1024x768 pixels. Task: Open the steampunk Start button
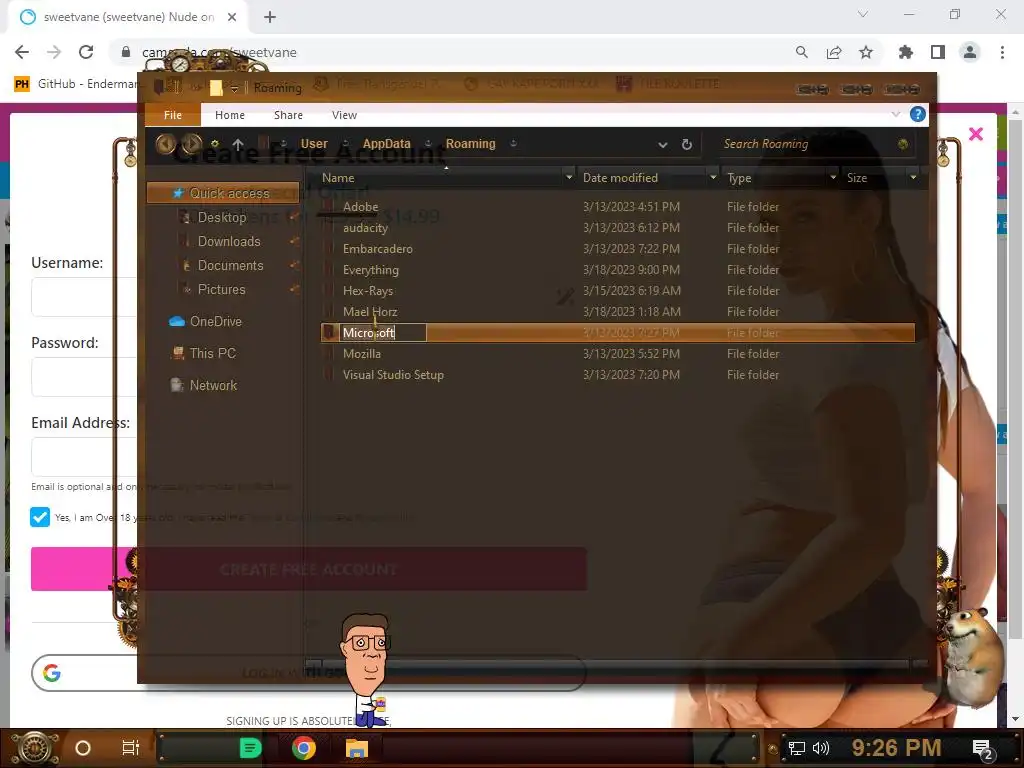[35, 748]
